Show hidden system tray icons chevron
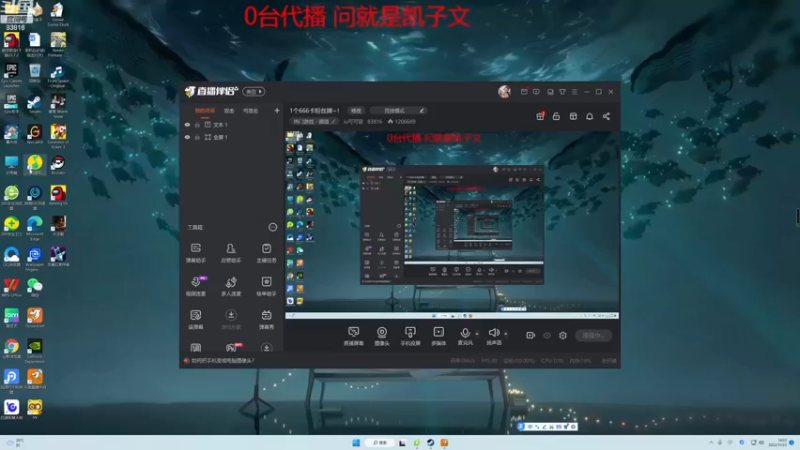800x450 pixels. coord(711,442)
